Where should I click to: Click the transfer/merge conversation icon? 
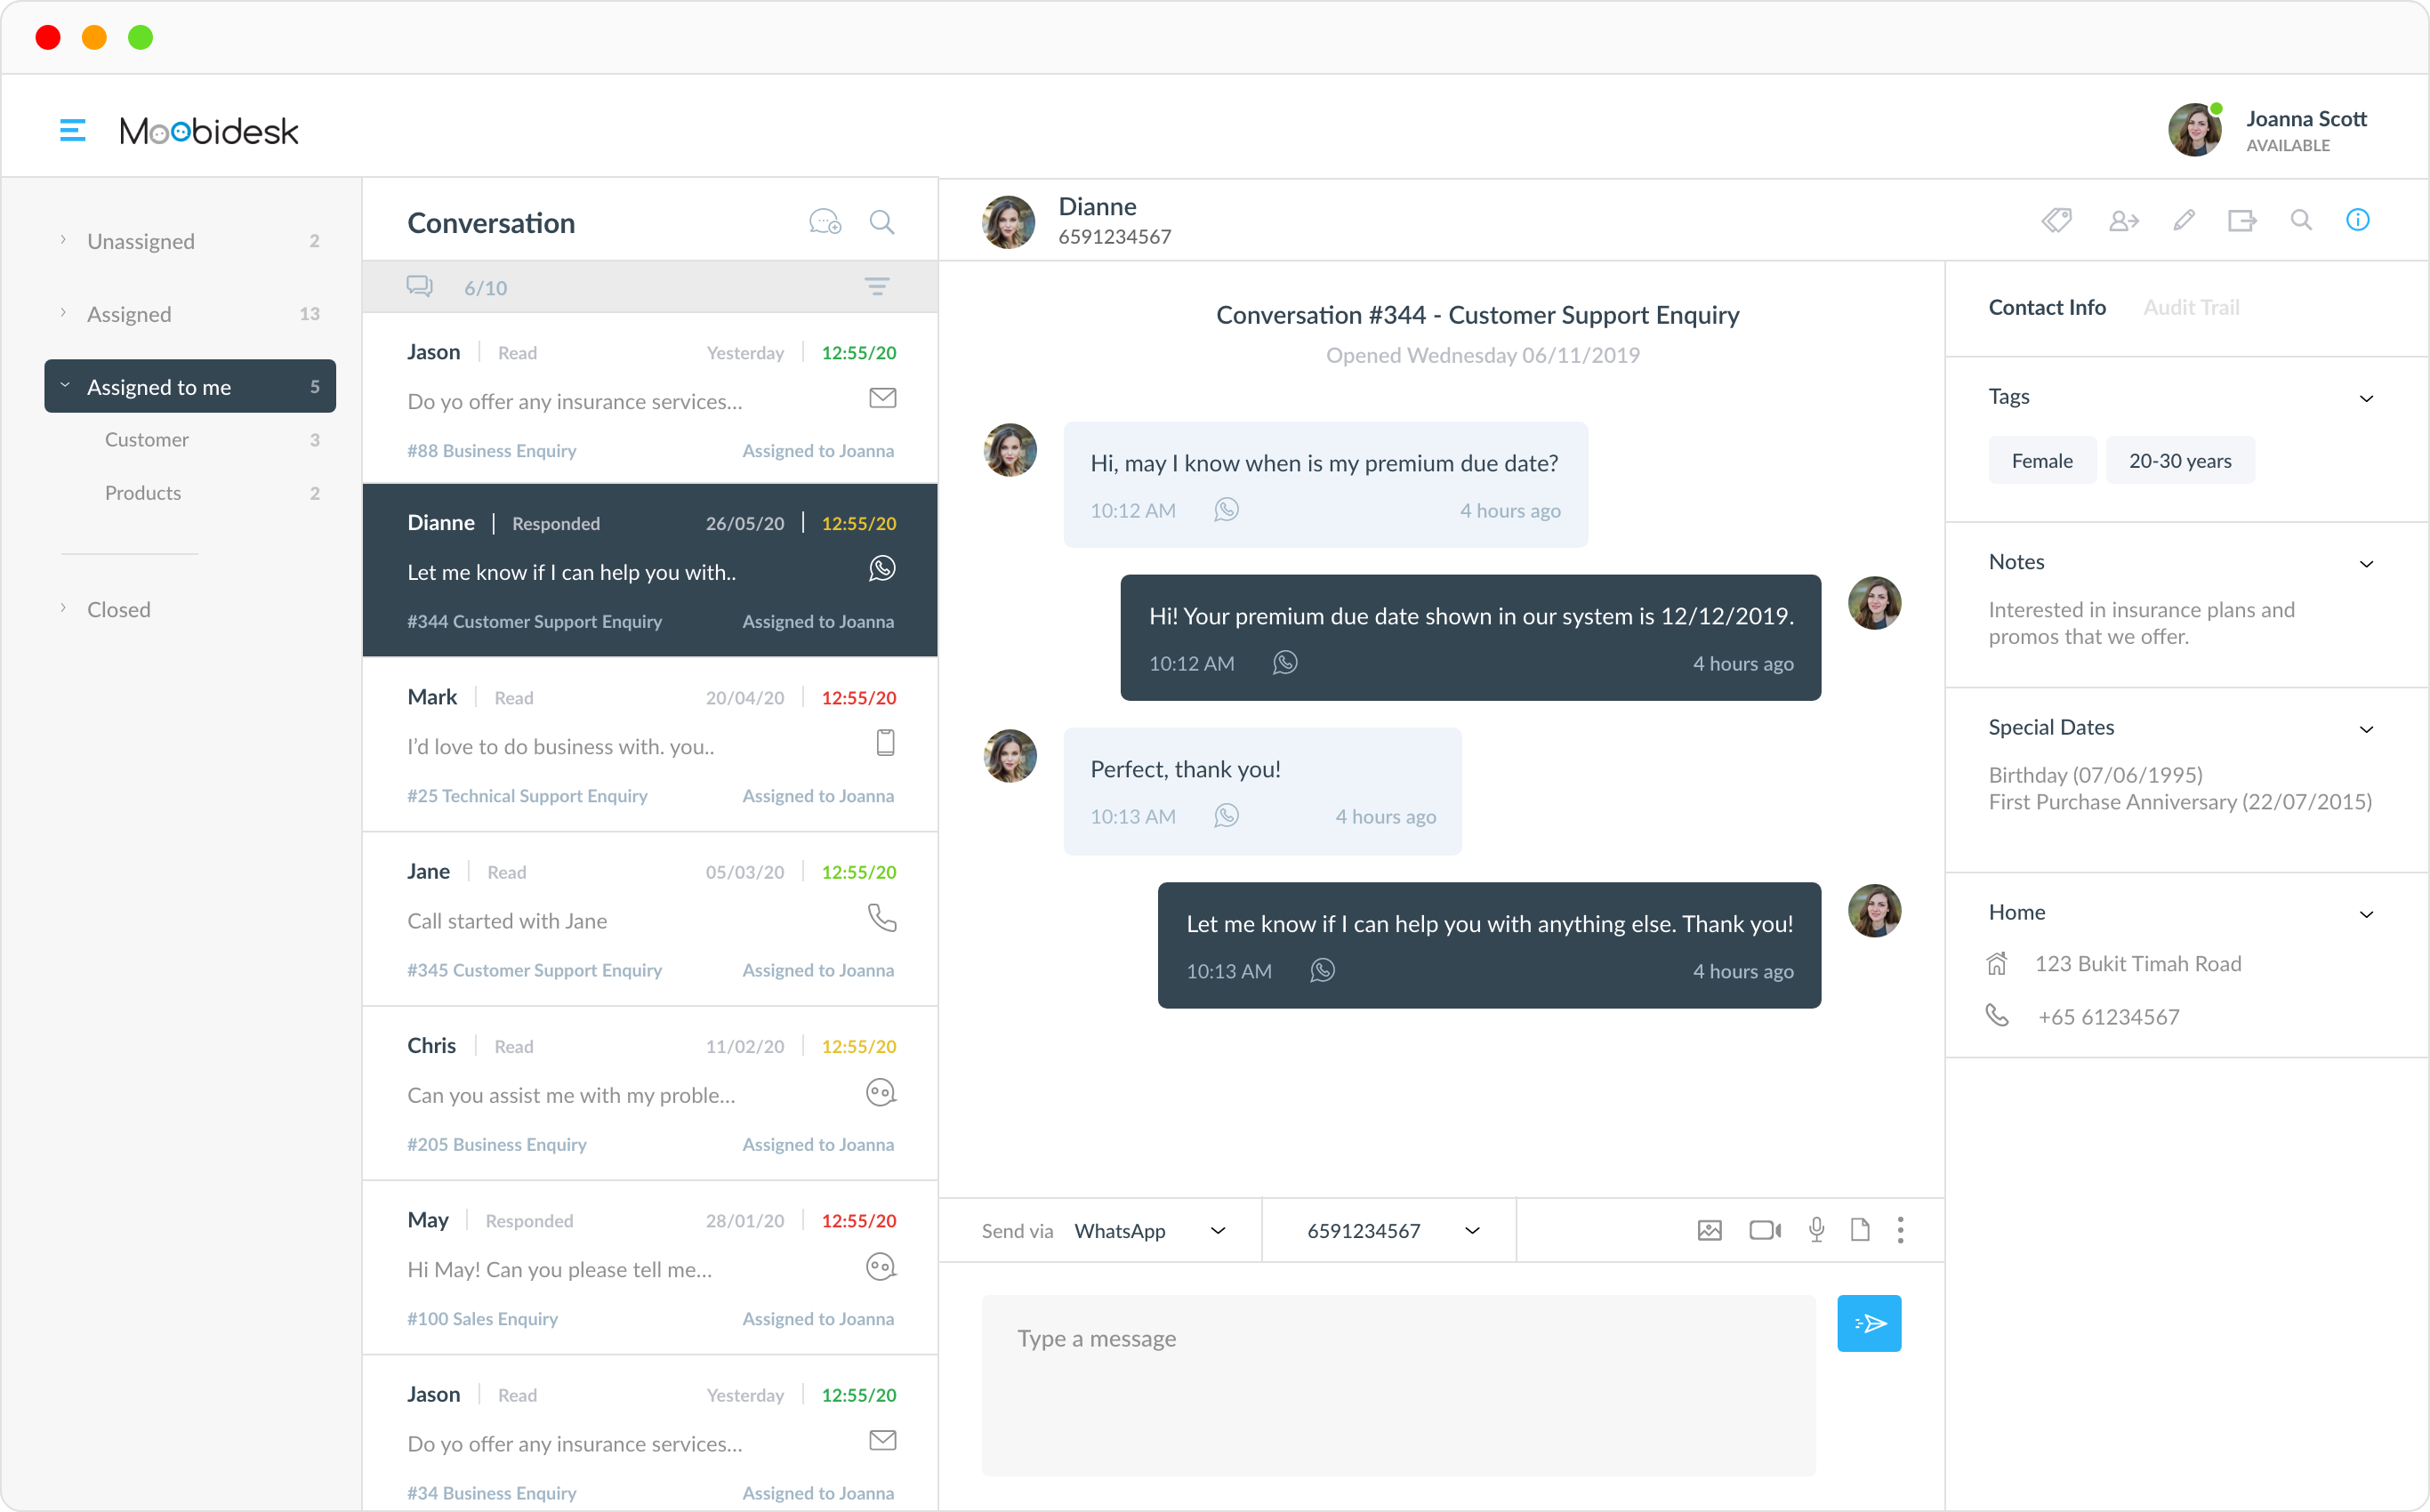[x=2243, y=220]
